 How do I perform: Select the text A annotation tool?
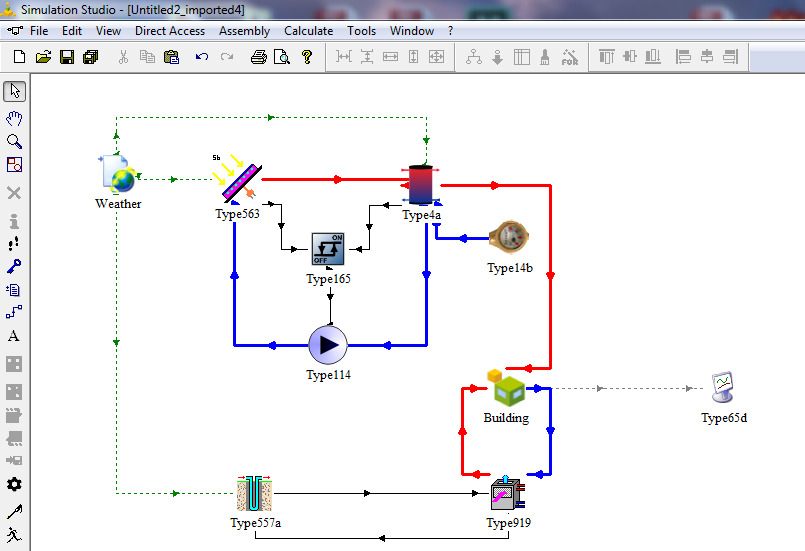pyautogui.click(x=14, y=336)
